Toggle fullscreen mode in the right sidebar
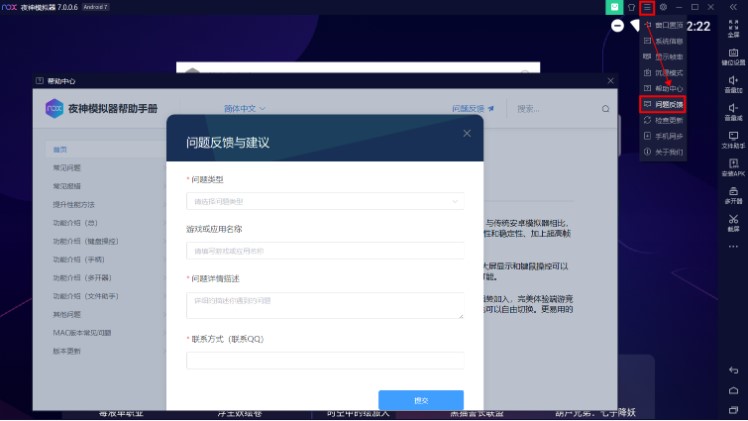 point(733,26)
